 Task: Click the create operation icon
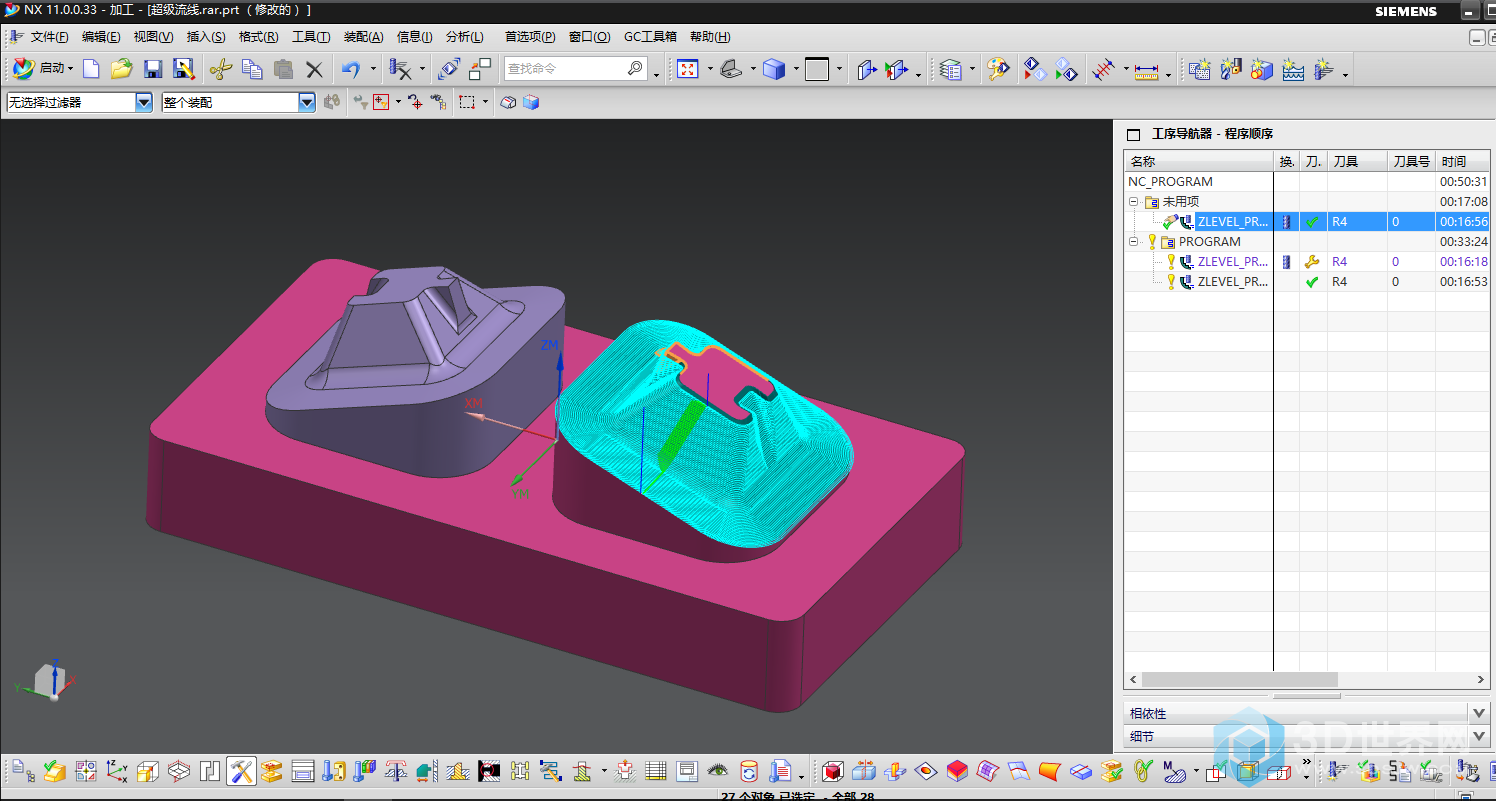(x=1324, y=69)
